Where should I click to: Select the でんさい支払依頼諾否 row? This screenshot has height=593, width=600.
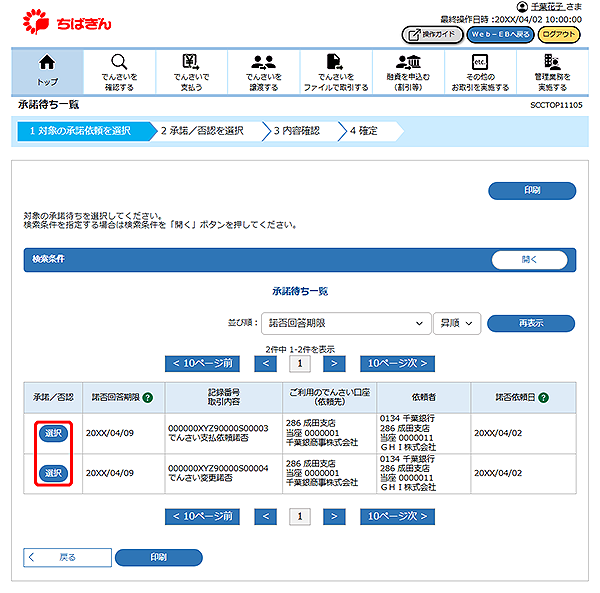pyautogui.click(x=53, y=433)
